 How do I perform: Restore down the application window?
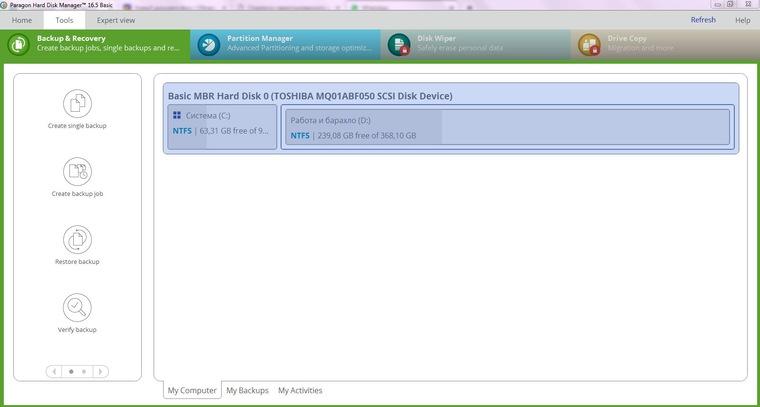(x=730, y=4)
